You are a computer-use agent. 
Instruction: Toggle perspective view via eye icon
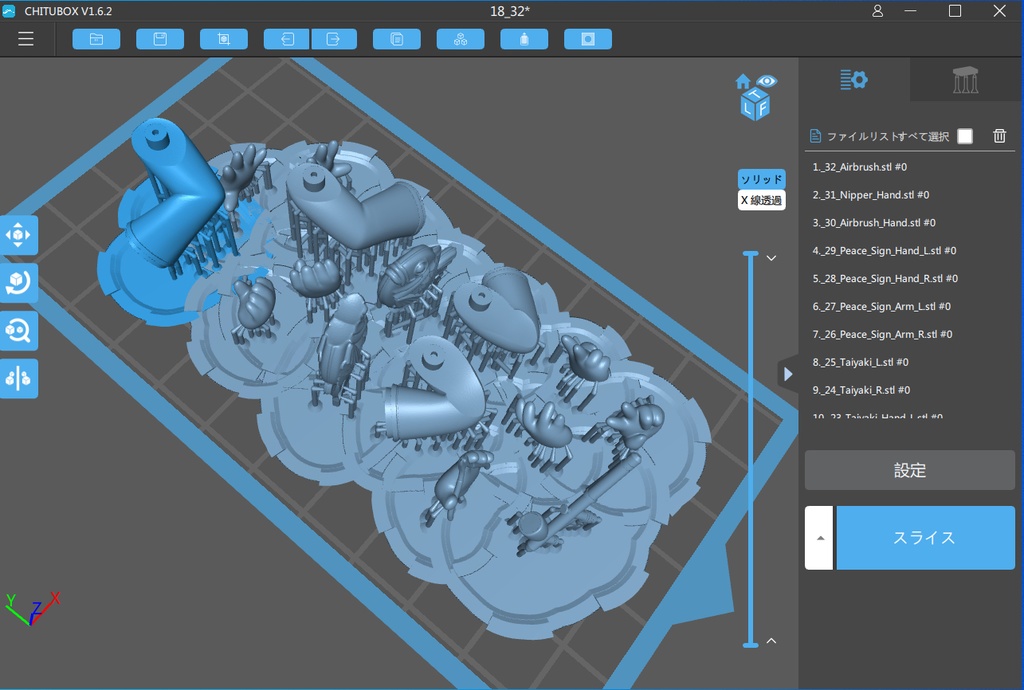767,81
